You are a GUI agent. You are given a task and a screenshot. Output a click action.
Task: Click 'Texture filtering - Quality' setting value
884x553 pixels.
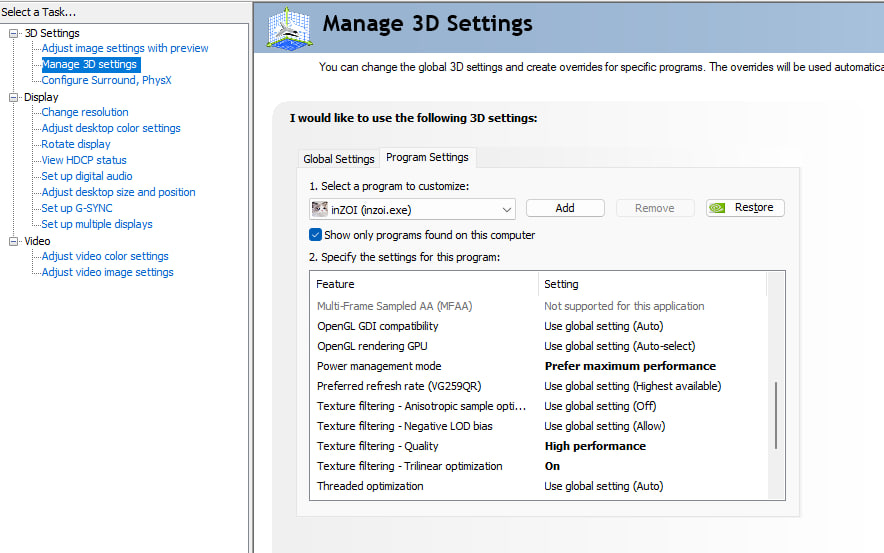click(x=595, y=446)
